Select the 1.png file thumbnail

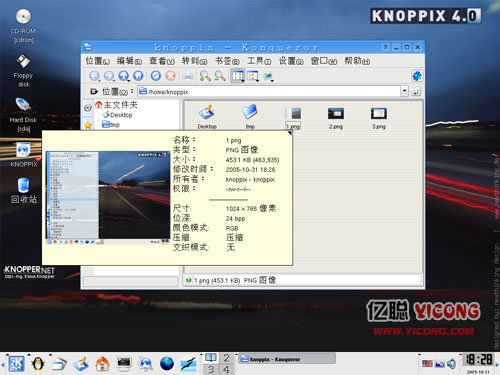point(293,118)
